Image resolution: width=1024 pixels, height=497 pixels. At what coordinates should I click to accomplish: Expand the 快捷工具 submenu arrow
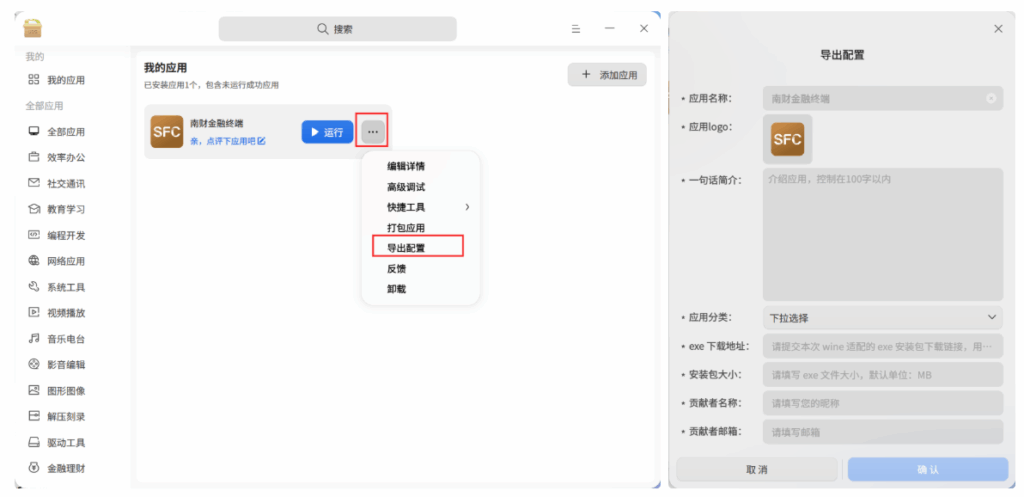(x=467, y=207)
